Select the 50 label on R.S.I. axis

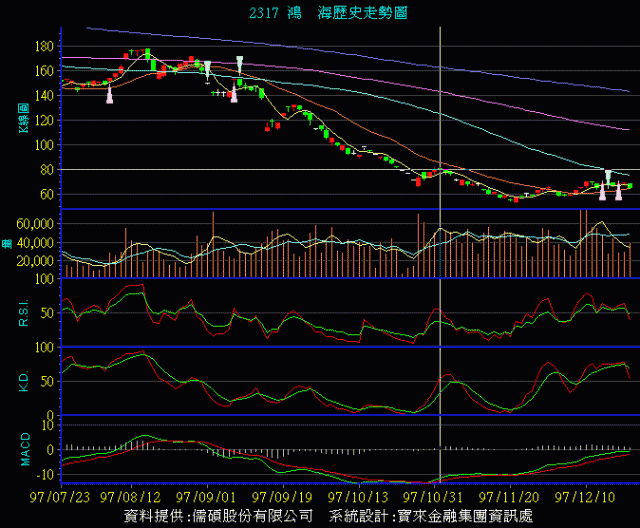pyautogui.click(x=47, y=313)
